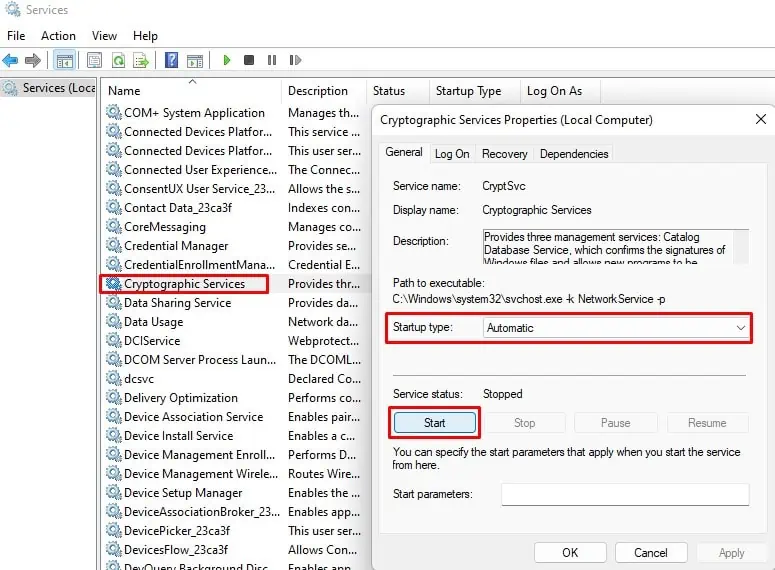The height and width of the screenshot is (570, 775).
Task: Switch to the Dependencies tab
Action: pyautogui.click(x=574, y=154)
